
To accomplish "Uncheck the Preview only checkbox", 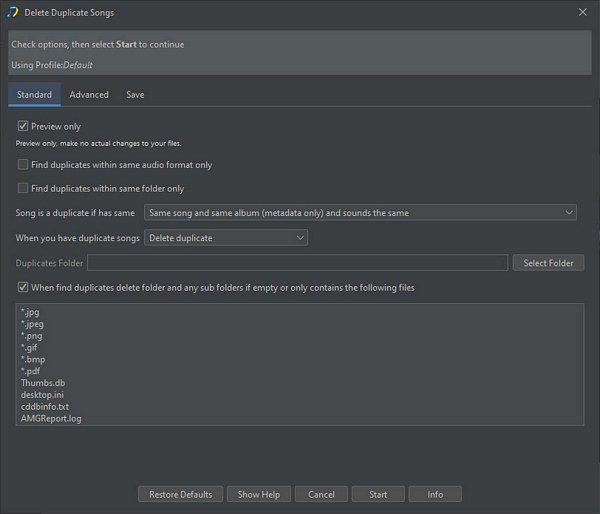I will pyautogui.click(x=23, y=127).
